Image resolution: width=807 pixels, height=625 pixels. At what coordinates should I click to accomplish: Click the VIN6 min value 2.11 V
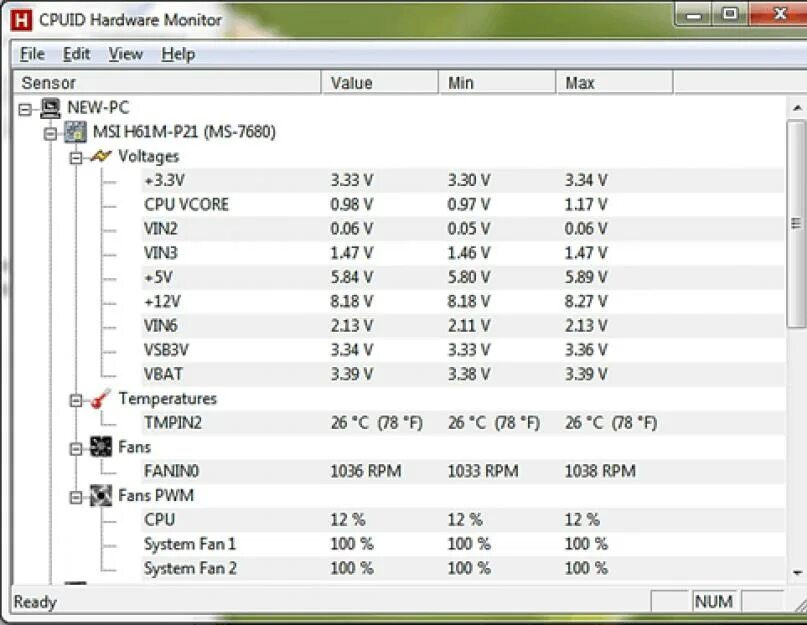tap(468, 325)
